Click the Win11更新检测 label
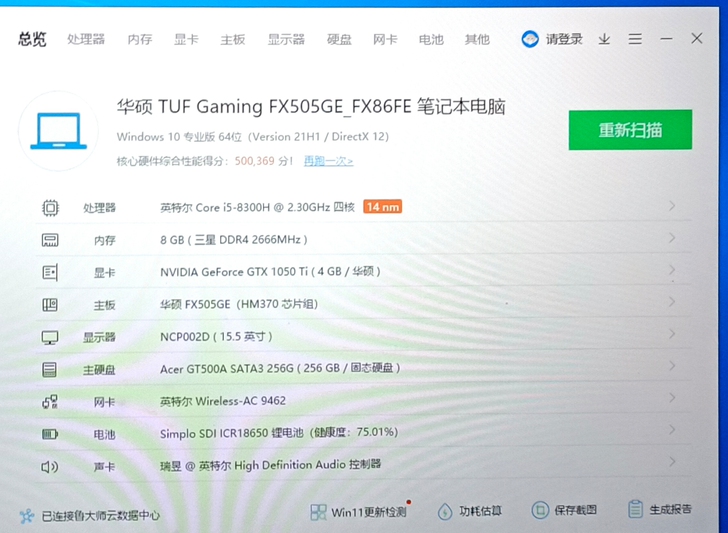The width and height of the screenshot is (728, 533). click(x=369, y=512)
